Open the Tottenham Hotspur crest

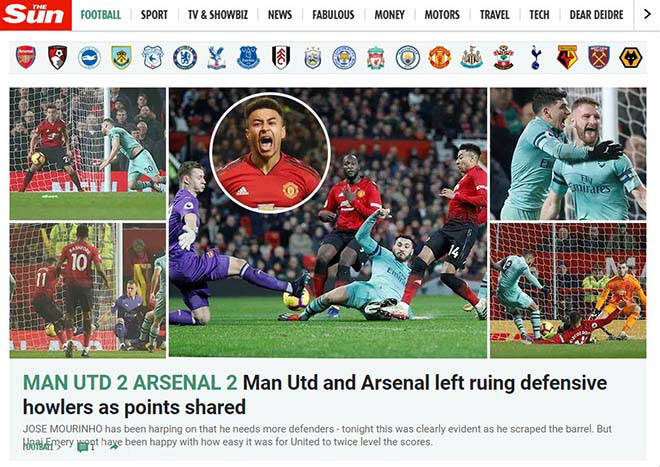click(535, 58)
